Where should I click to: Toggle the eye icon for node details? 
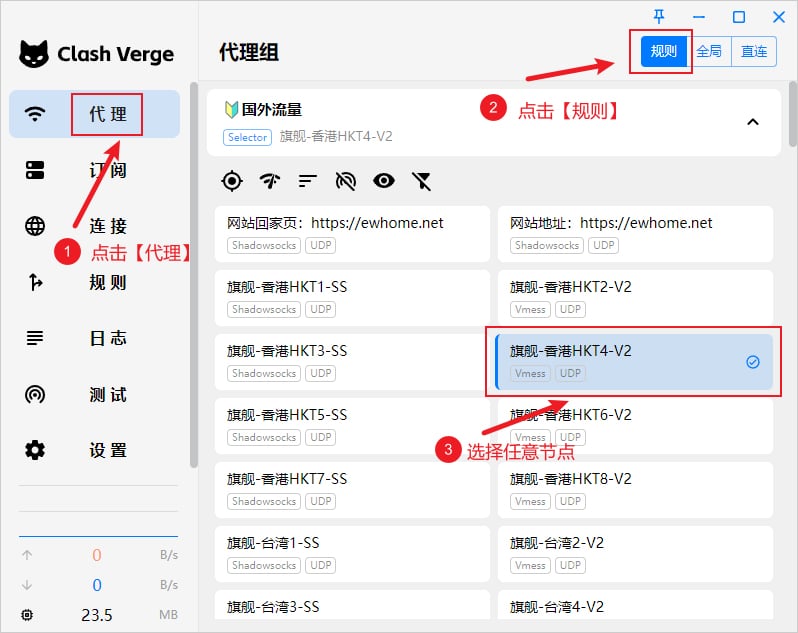[384, 181]
